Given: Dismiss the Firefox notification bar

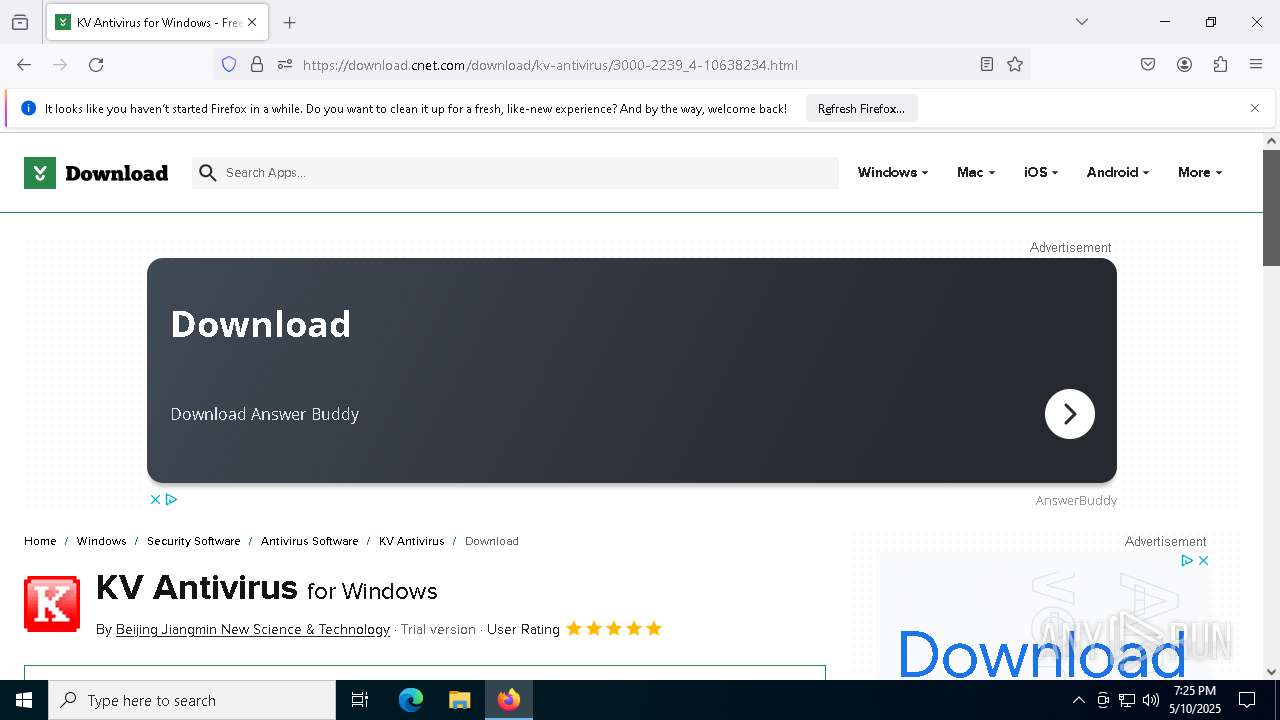Looking at the screenshot, I should pos(1255,108).
